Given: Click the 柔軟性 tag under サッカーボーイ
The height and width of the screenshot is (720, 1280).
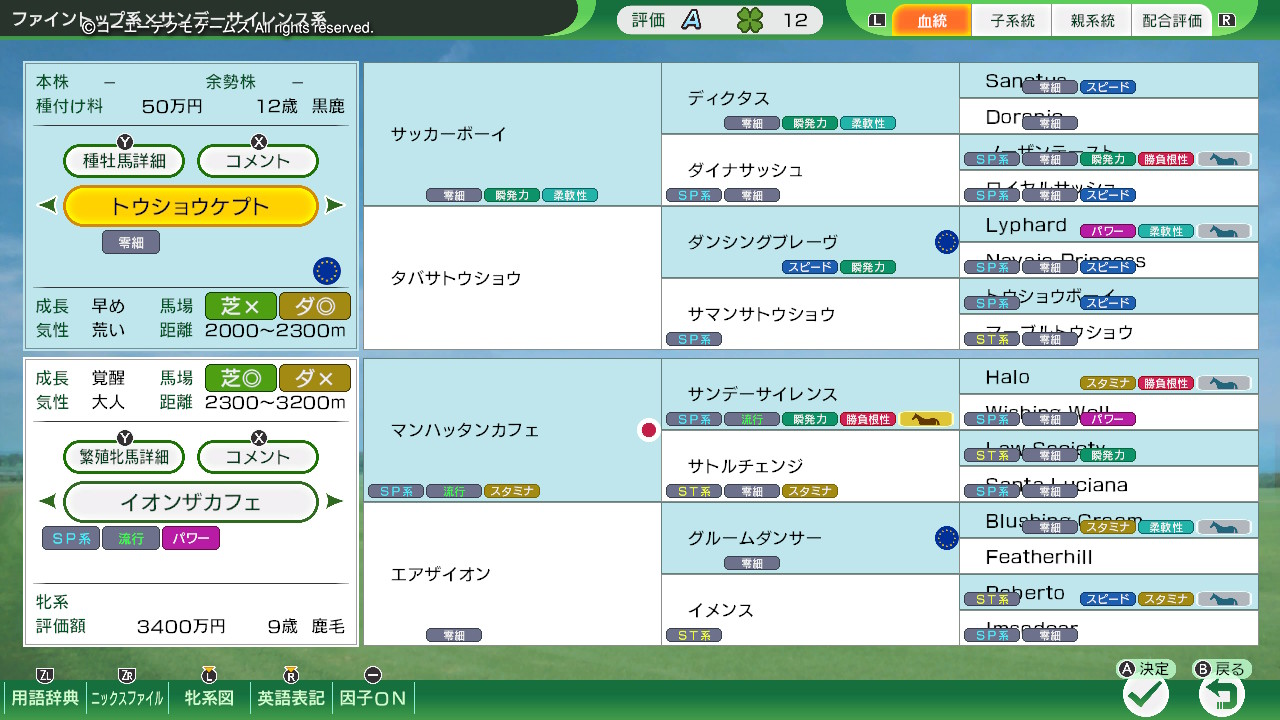Looking at the screenshot, I should [570, 195].
